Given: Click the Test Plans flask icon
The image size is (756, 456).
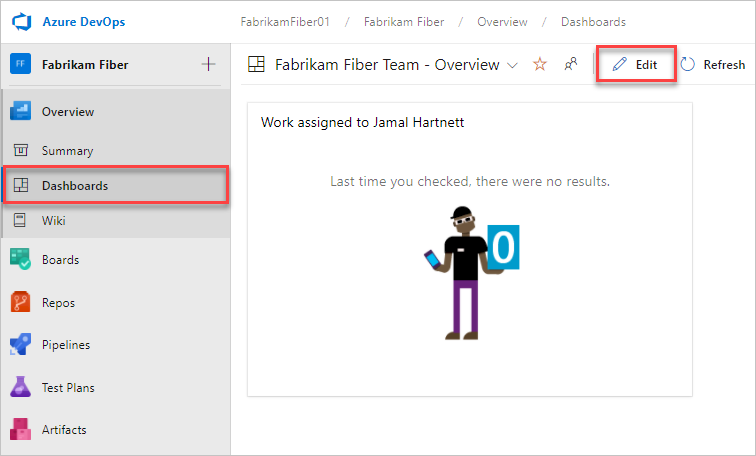Looking at the screenshot, I should coord(20,387).
